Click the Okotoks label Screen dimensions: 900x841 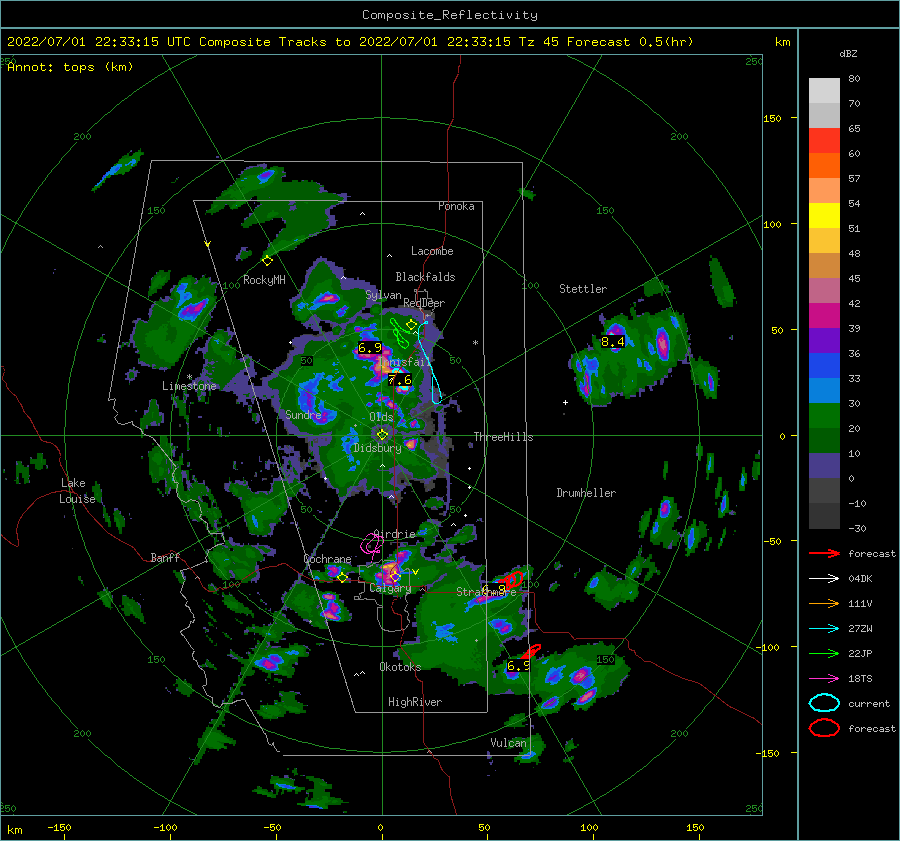coord(400,666)
